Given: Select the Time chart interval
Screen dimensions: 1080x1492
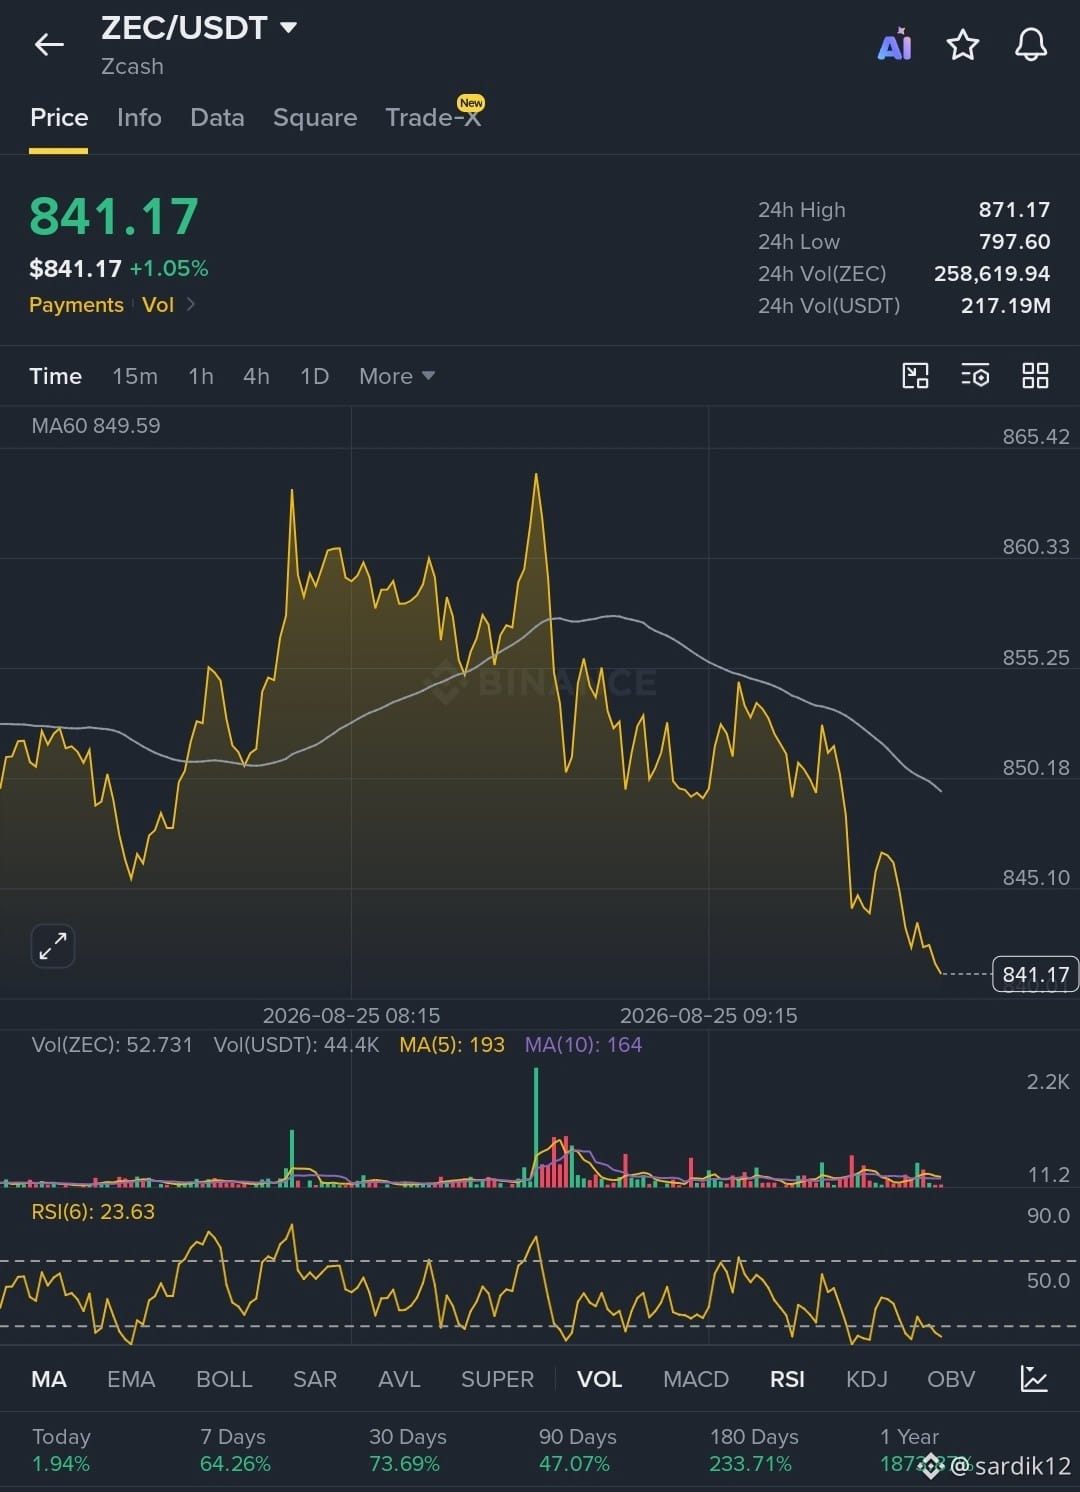Looking at the screenshot, I should click(x=55, y=376).
